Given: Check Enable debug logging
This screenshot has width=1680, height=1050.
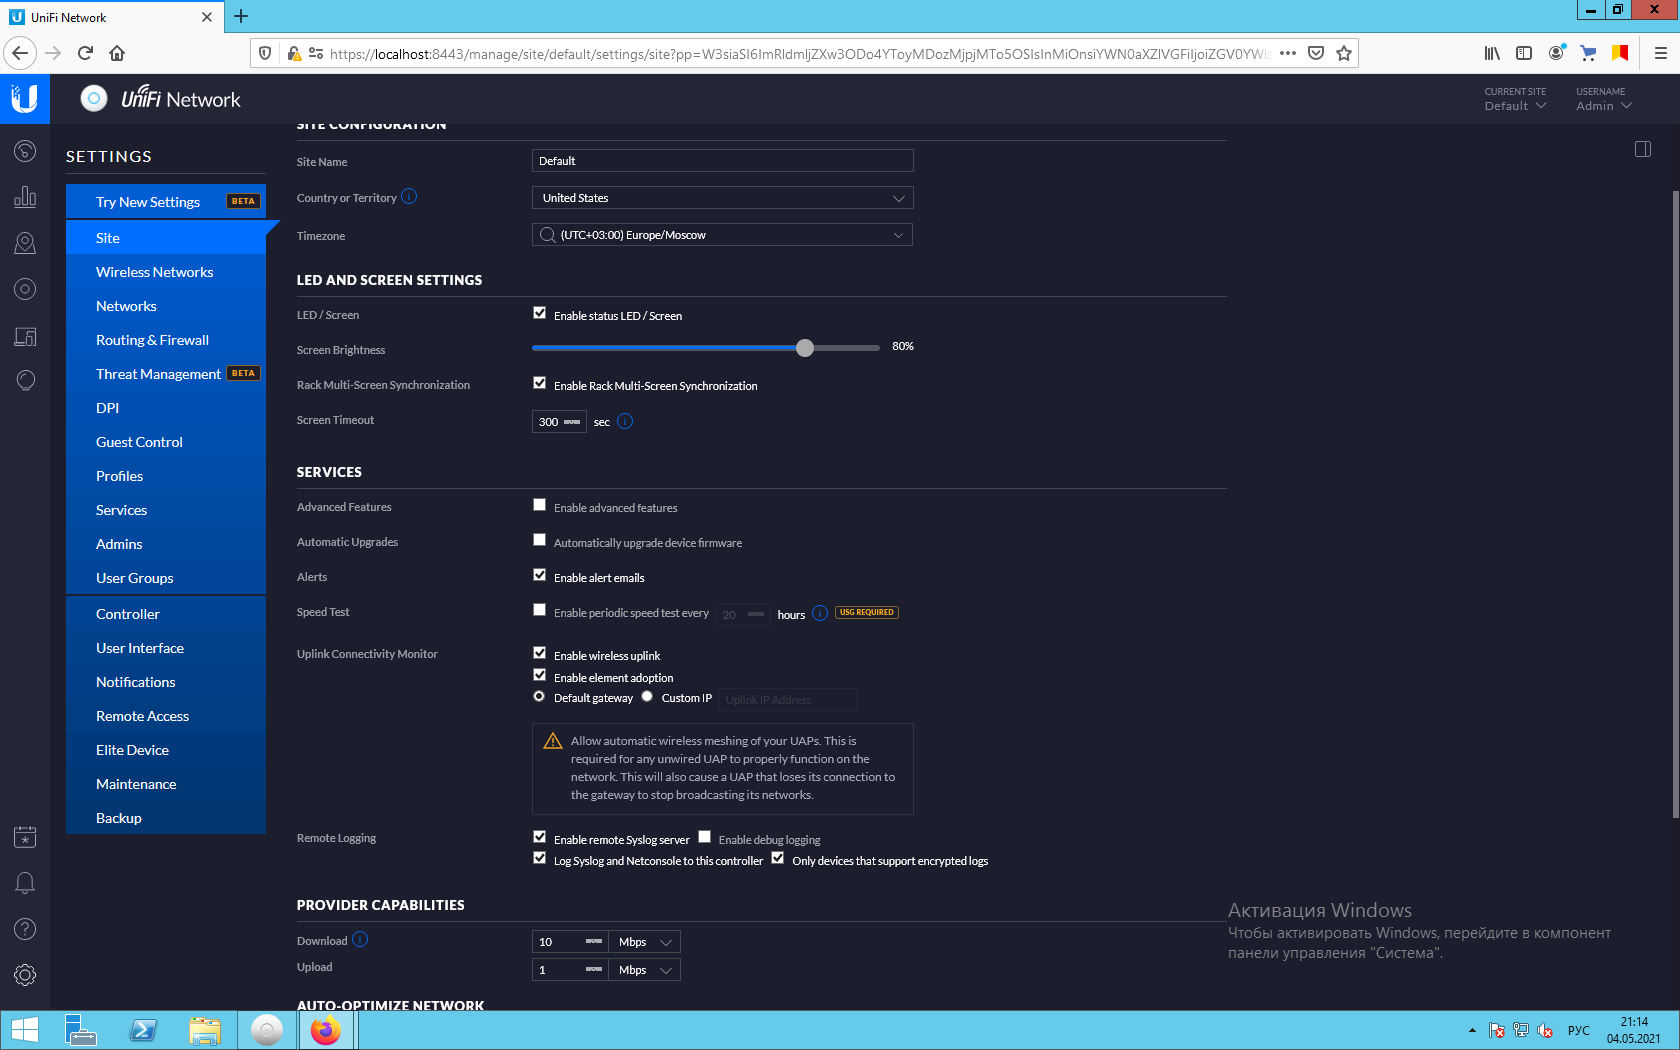Looking at the screenshot, I should (704, 837).
